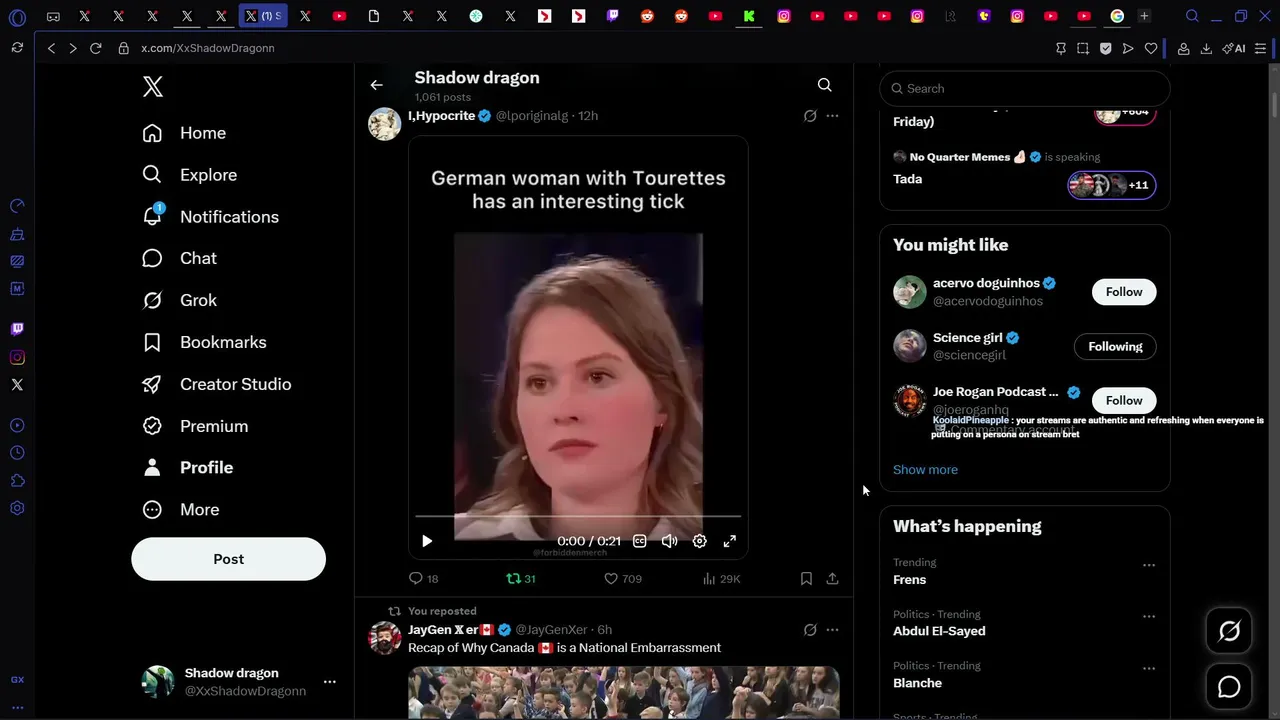
Task: Open the Twitch panel in Opera sidebar
Action: coord(17,329)
